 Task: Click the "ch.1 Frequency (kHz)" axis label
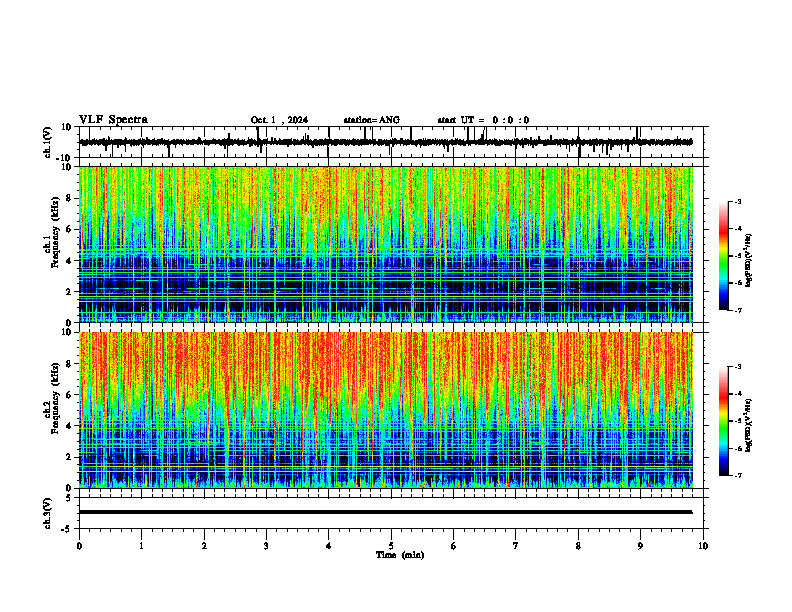(51, 232)
